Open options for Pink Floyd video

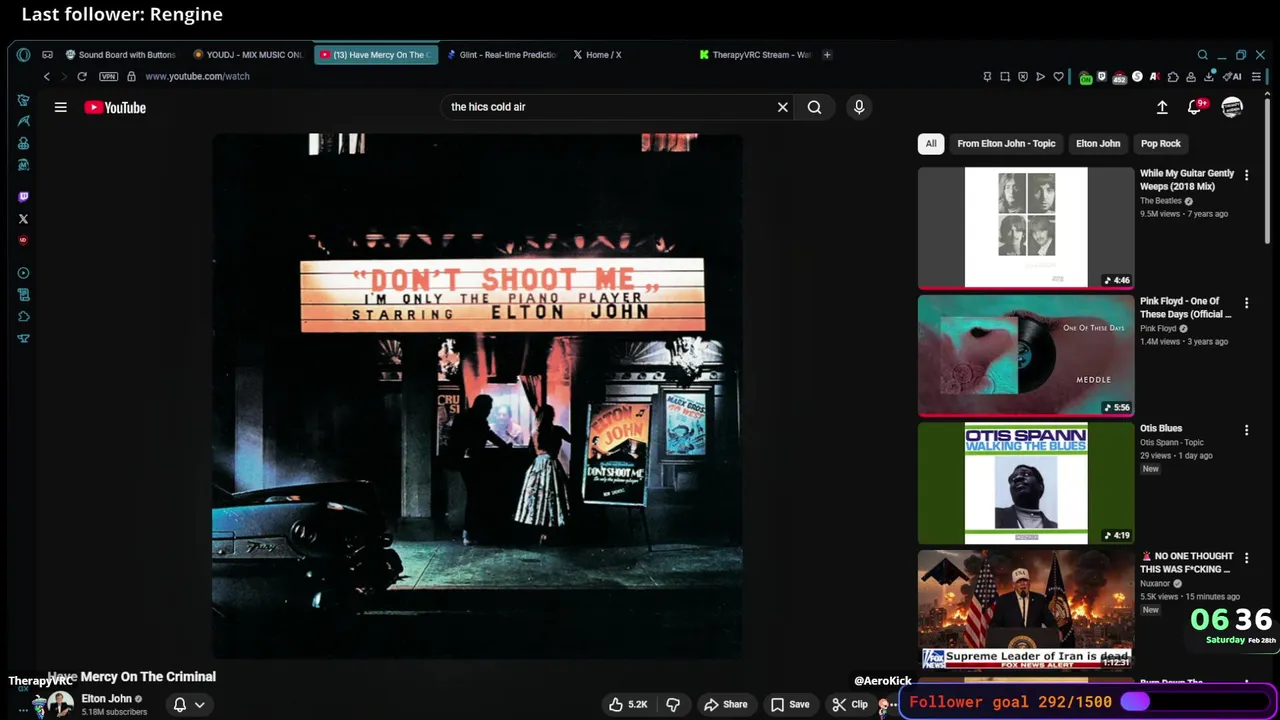click(x=1246, y=303)
